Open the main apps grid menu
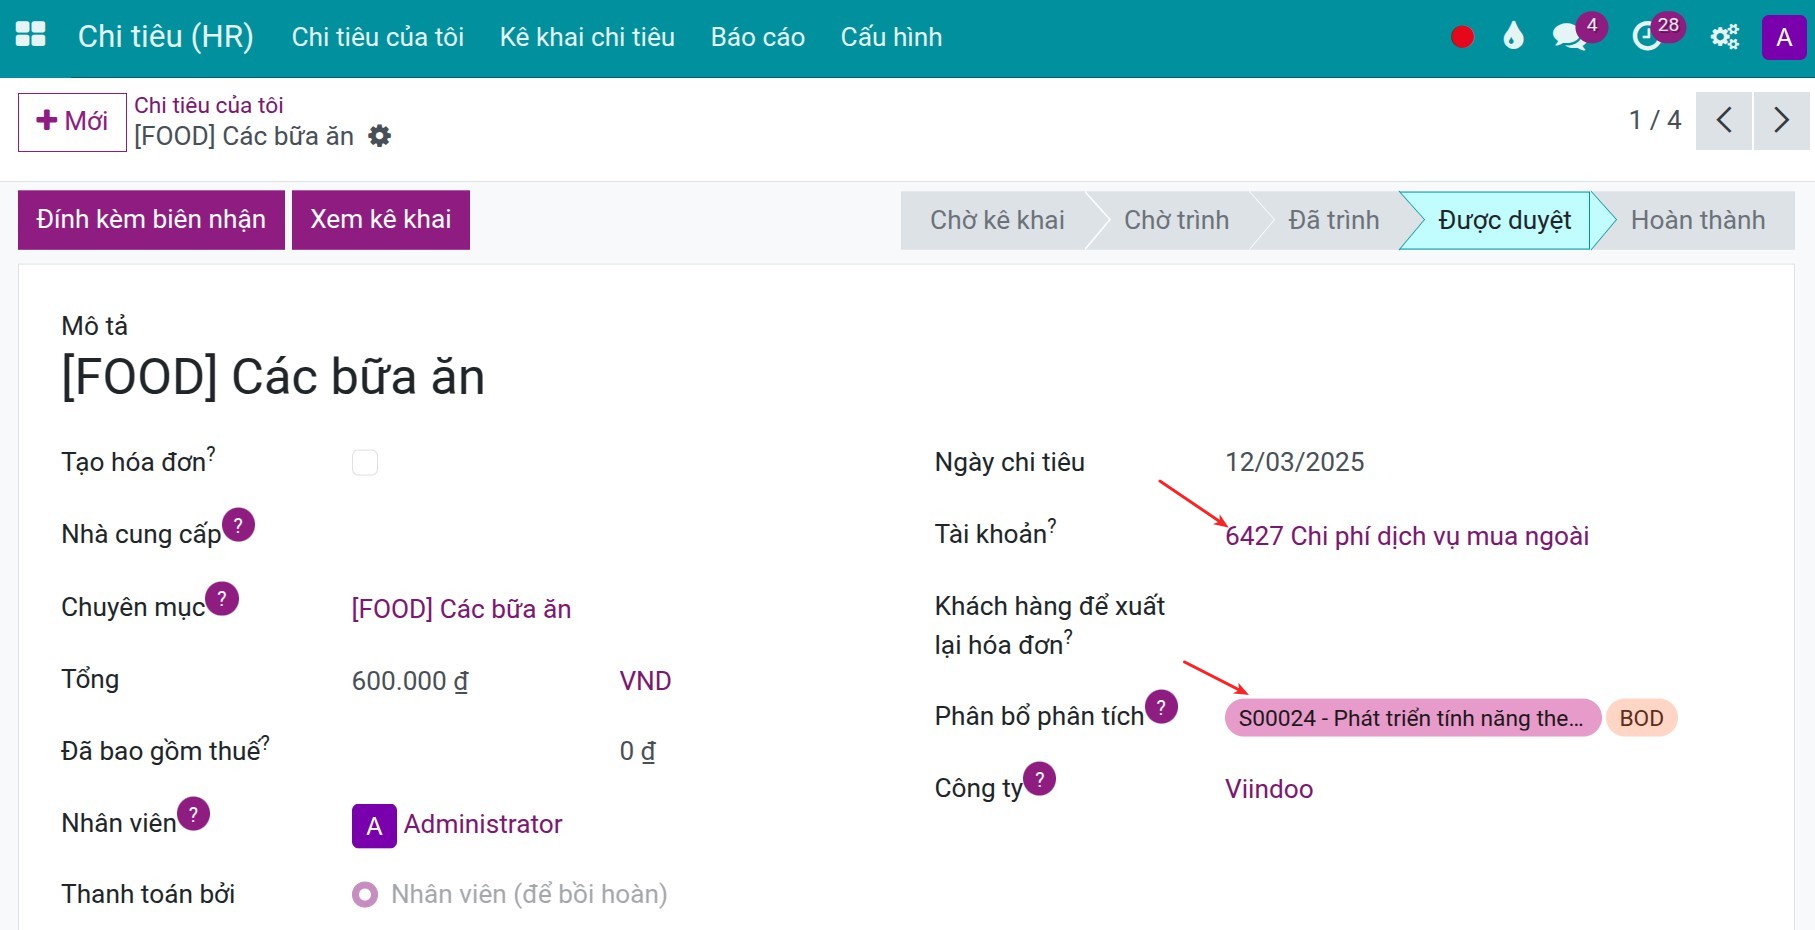1815x930 pixels. (x=31, y=35)
